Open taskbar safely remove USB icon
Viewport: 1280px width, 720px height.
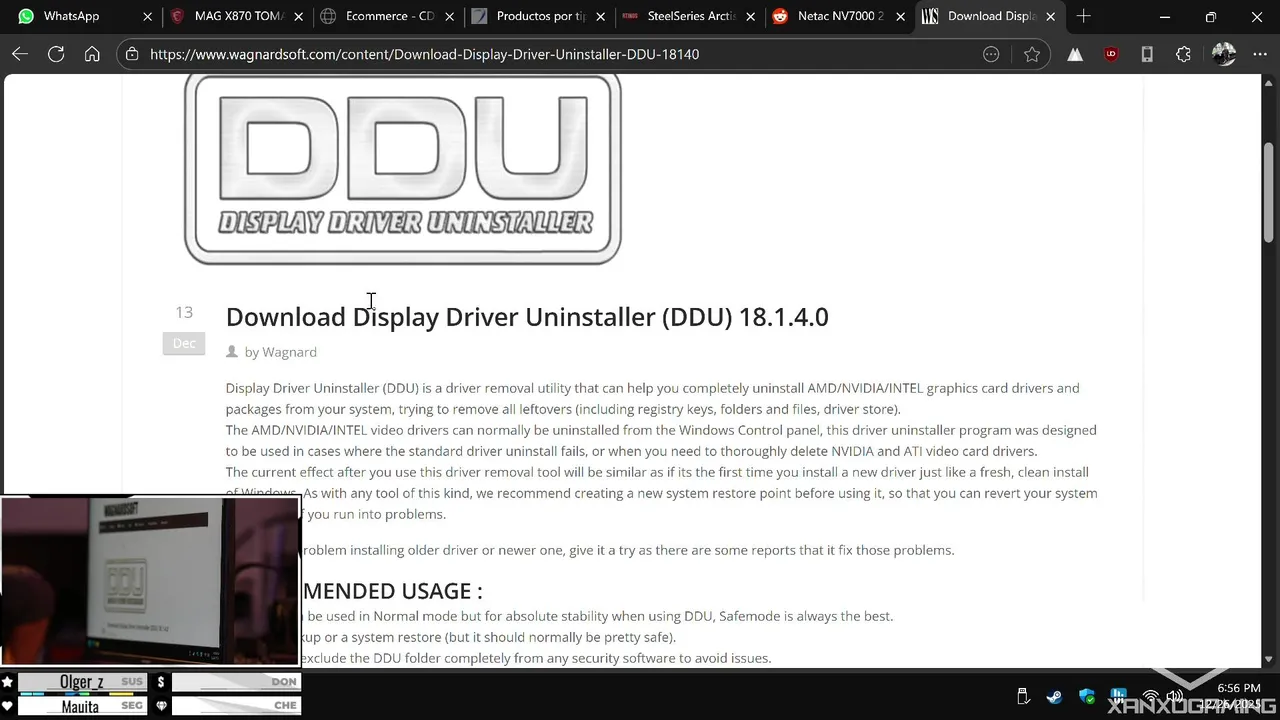pos(1023,697)
